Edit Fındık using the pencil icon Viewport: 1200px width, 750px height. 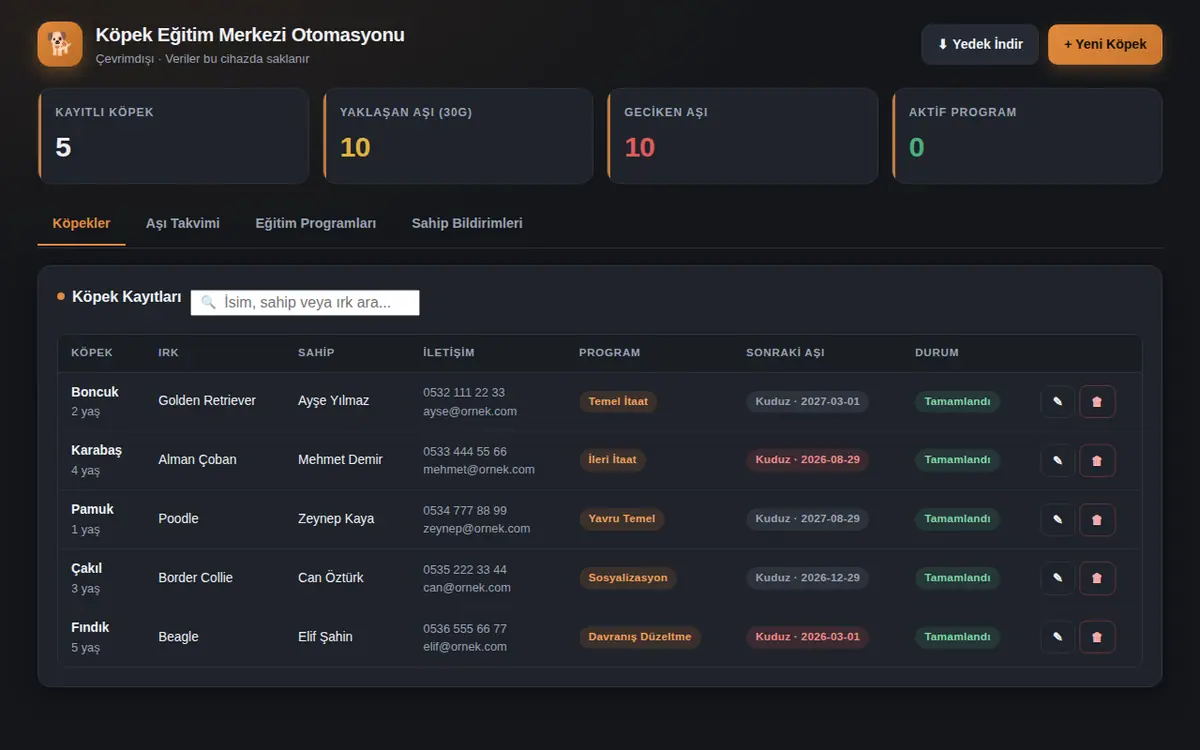[x=1058, y=637]
